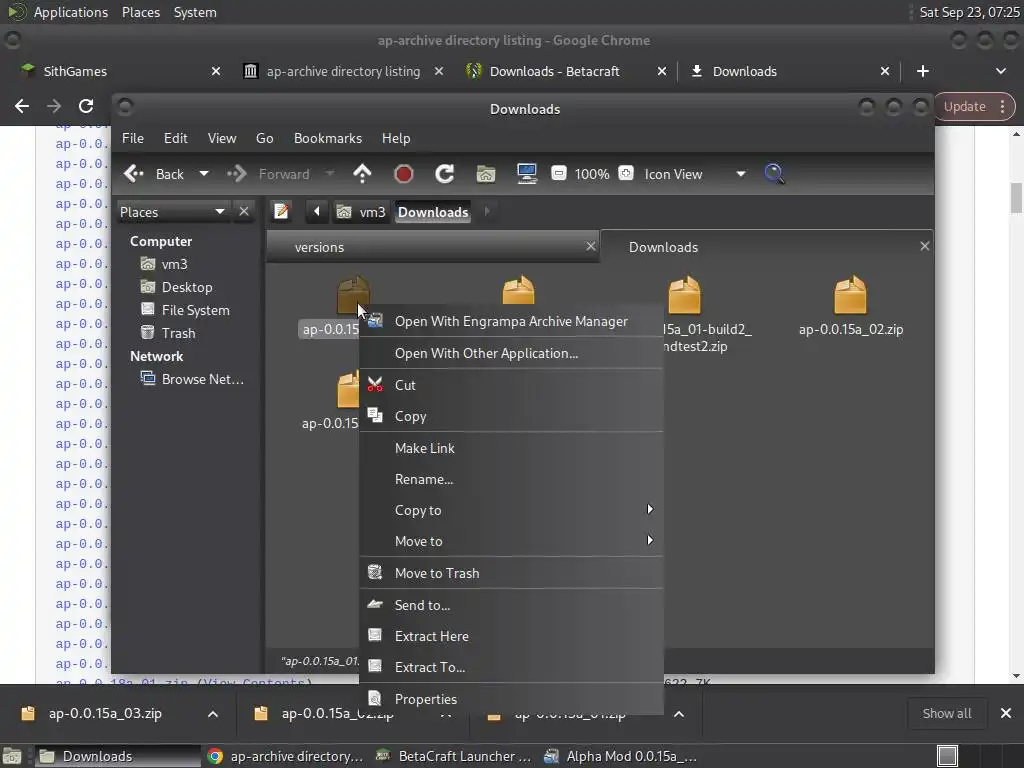Click the zoom out minus icon
This screenshot has width=1024, height=768.
pyautogui.click(x=558, y=173)
